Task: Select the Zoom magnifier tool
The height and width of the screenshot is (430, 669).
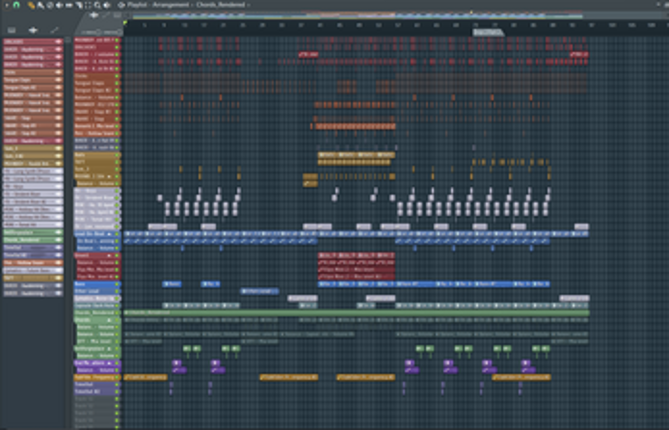Action: pyautogui.click(x=98, y=5)
